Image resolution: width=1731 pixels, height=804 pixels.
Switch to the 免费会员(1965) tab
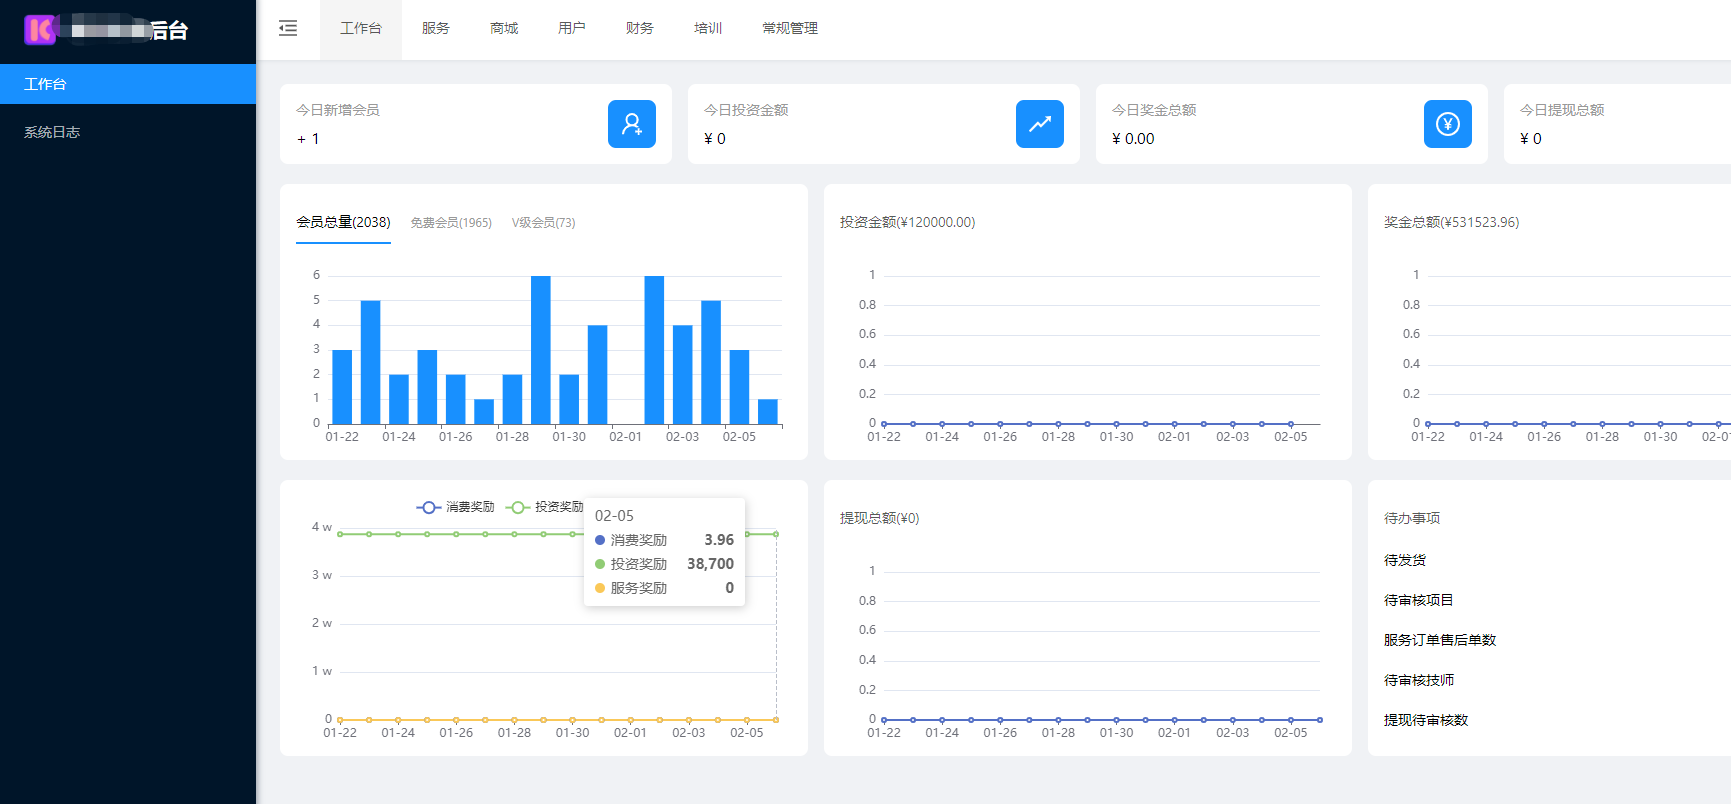coord(451,223)
